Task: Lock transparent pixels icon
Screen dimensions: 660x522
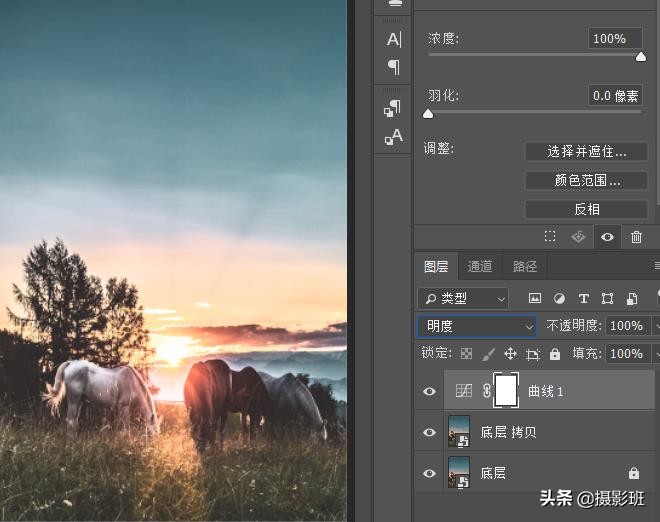Action: pyautogui.click(x=466, y=354)
